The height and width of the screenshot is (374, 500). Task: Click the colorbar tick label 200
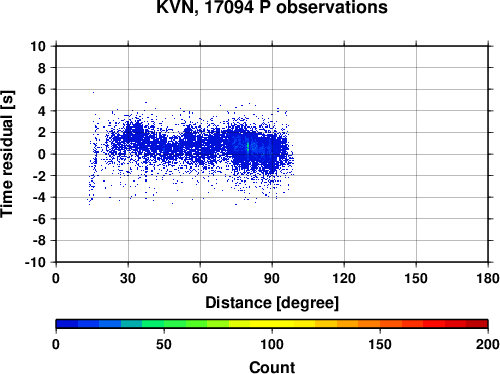(x=488, y=344)
